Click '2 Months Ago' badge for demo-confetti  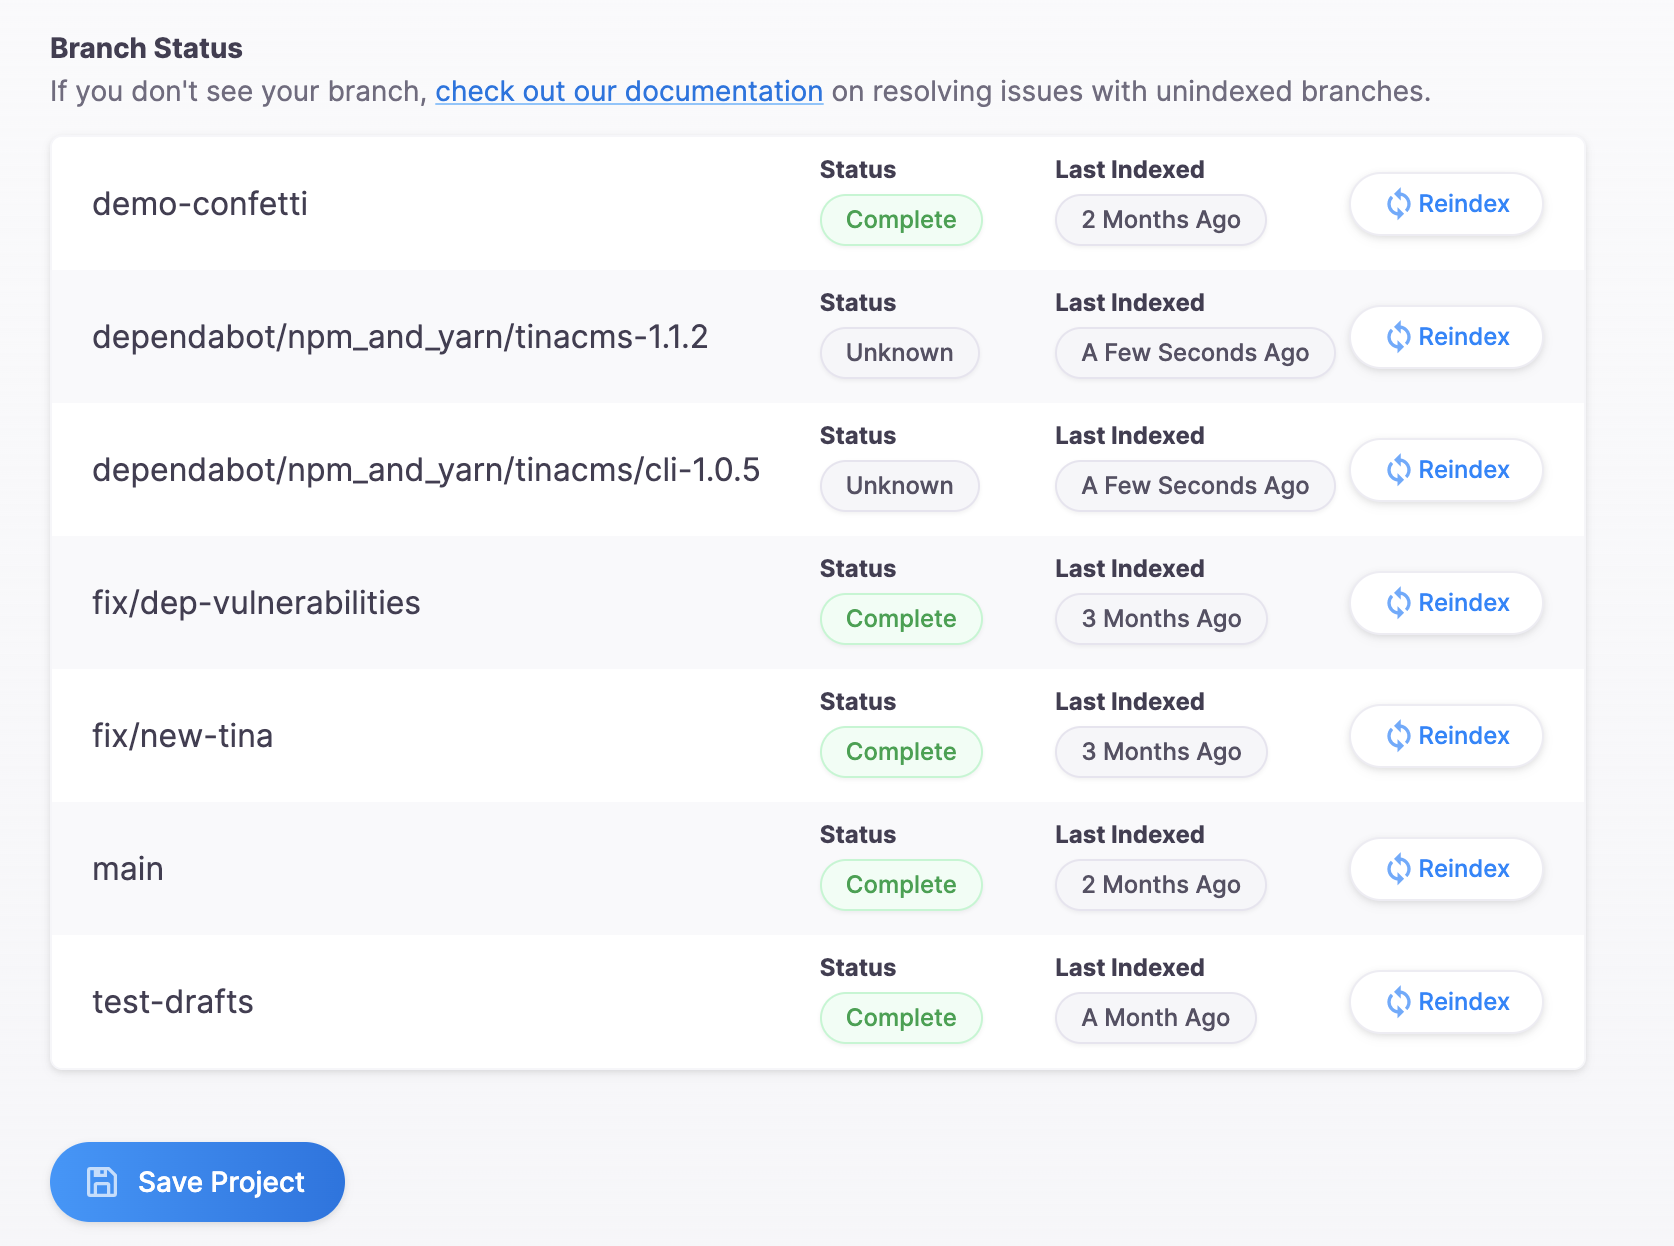1161,220
